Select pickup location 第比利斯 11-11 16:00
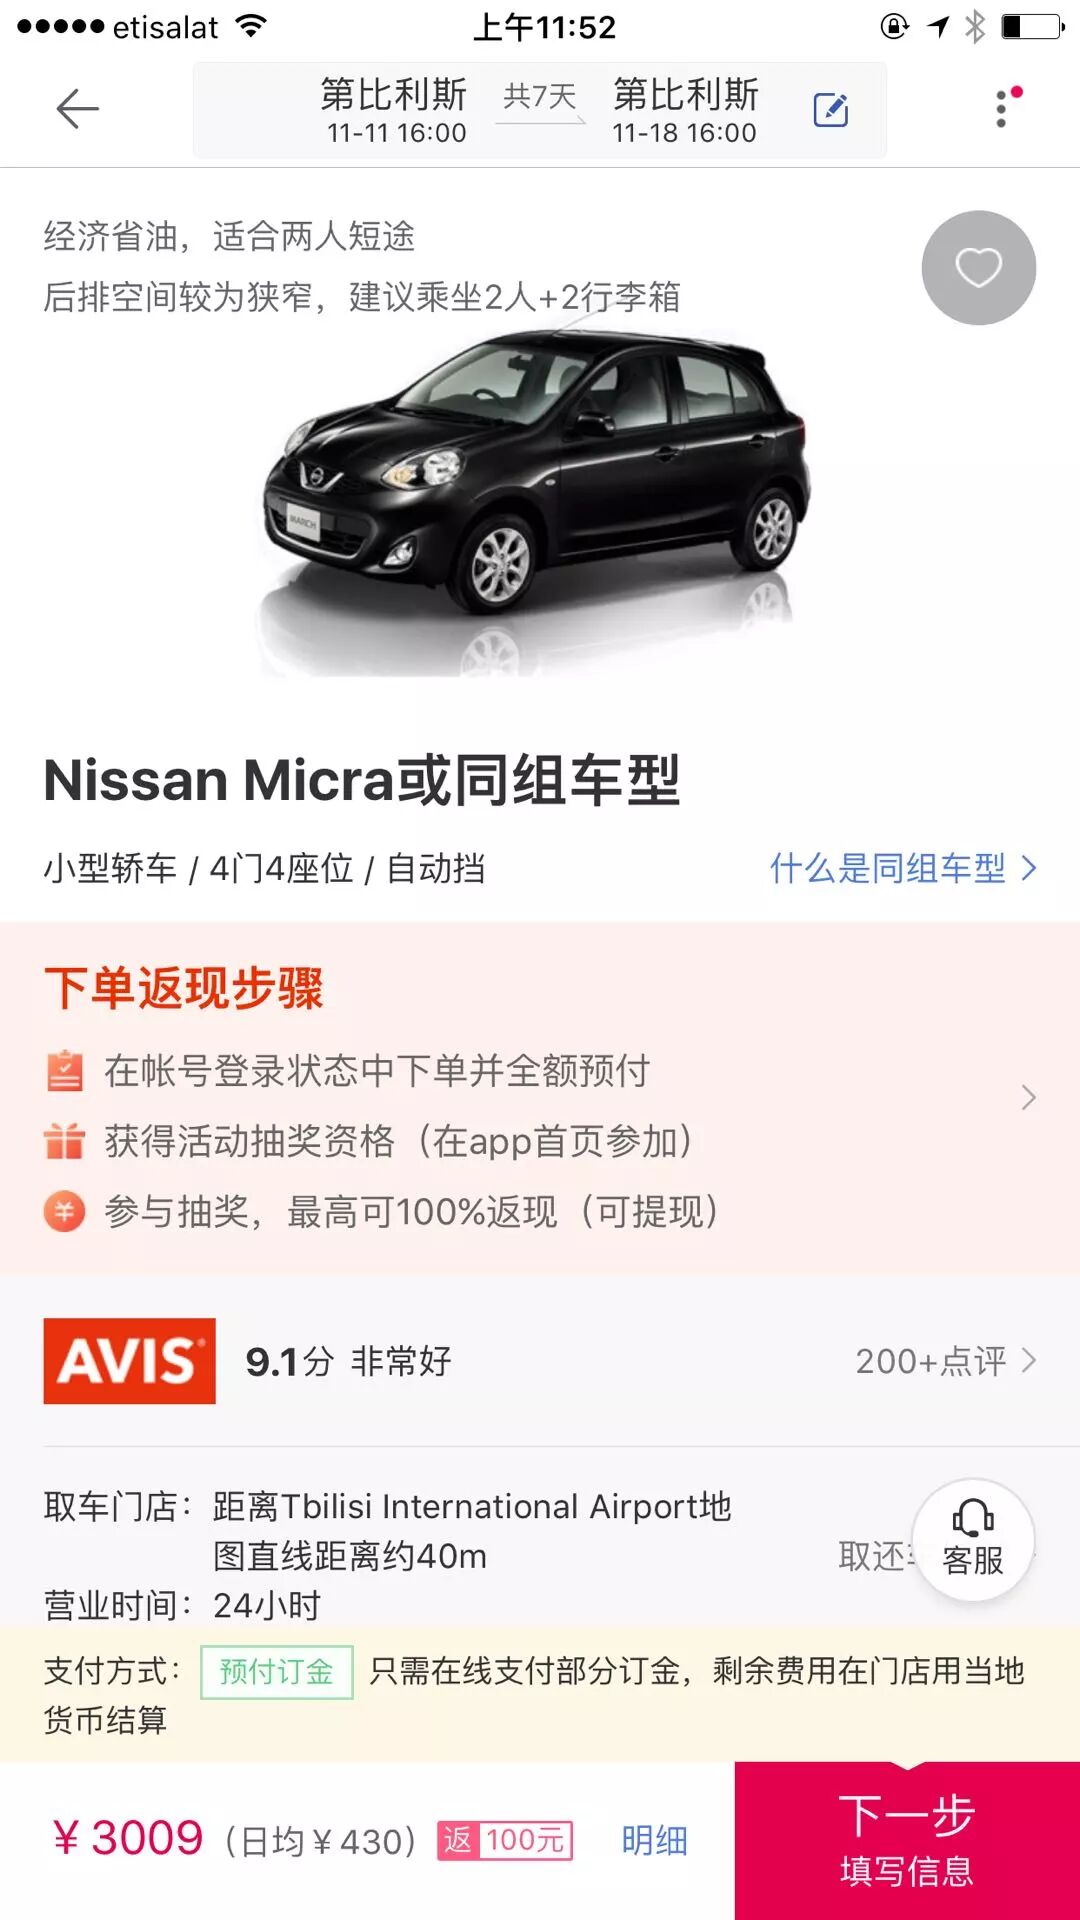 coord(395,110)
